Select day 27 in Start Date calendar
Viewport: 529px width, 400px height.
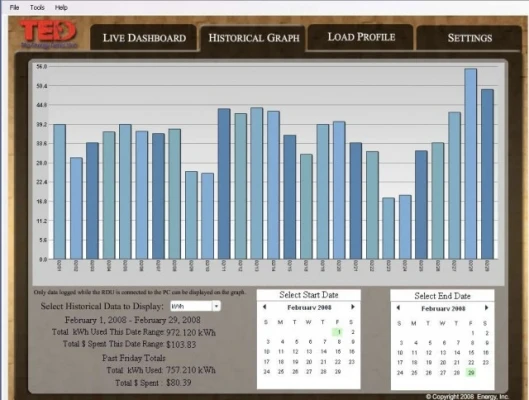(x=309, y=371)
